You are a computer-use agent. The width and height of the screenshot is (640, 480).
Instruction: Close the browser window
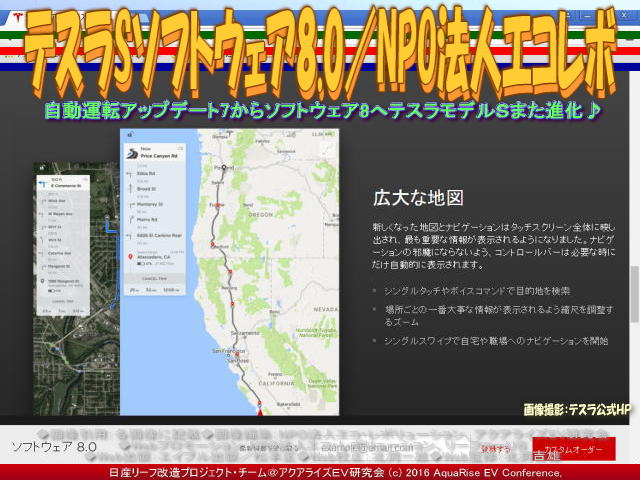624,15
